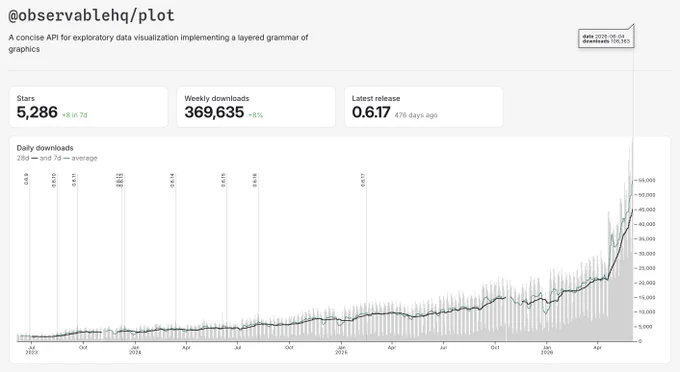
Task: Click the 5,000 y-axis tick label
Action: (x=645, y=326)
